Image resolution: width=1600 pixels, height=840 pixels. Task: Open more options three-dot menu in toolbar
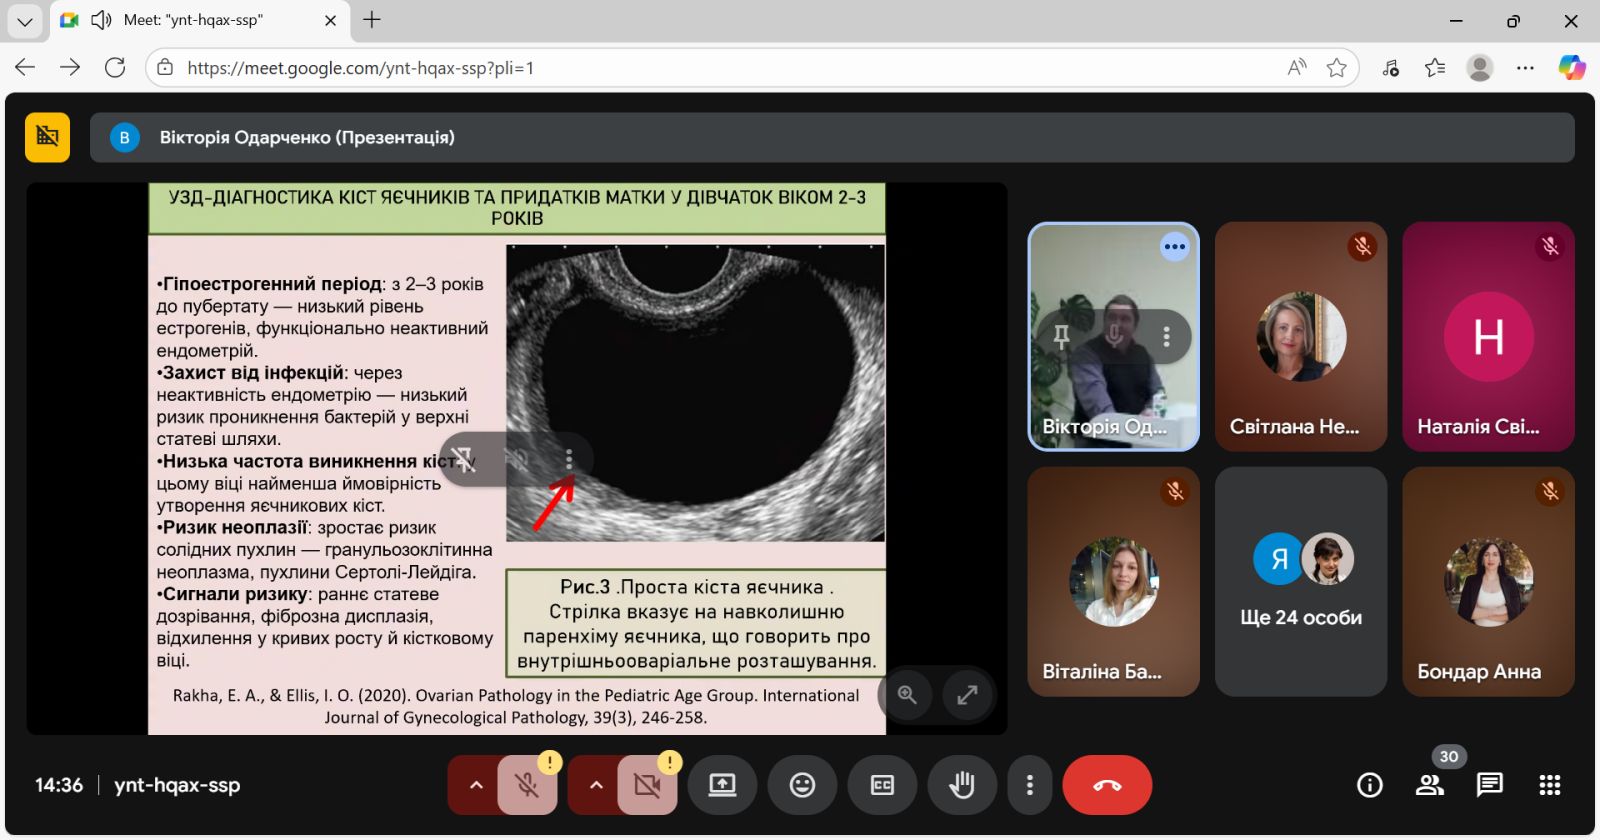[x=1029, y=785]
